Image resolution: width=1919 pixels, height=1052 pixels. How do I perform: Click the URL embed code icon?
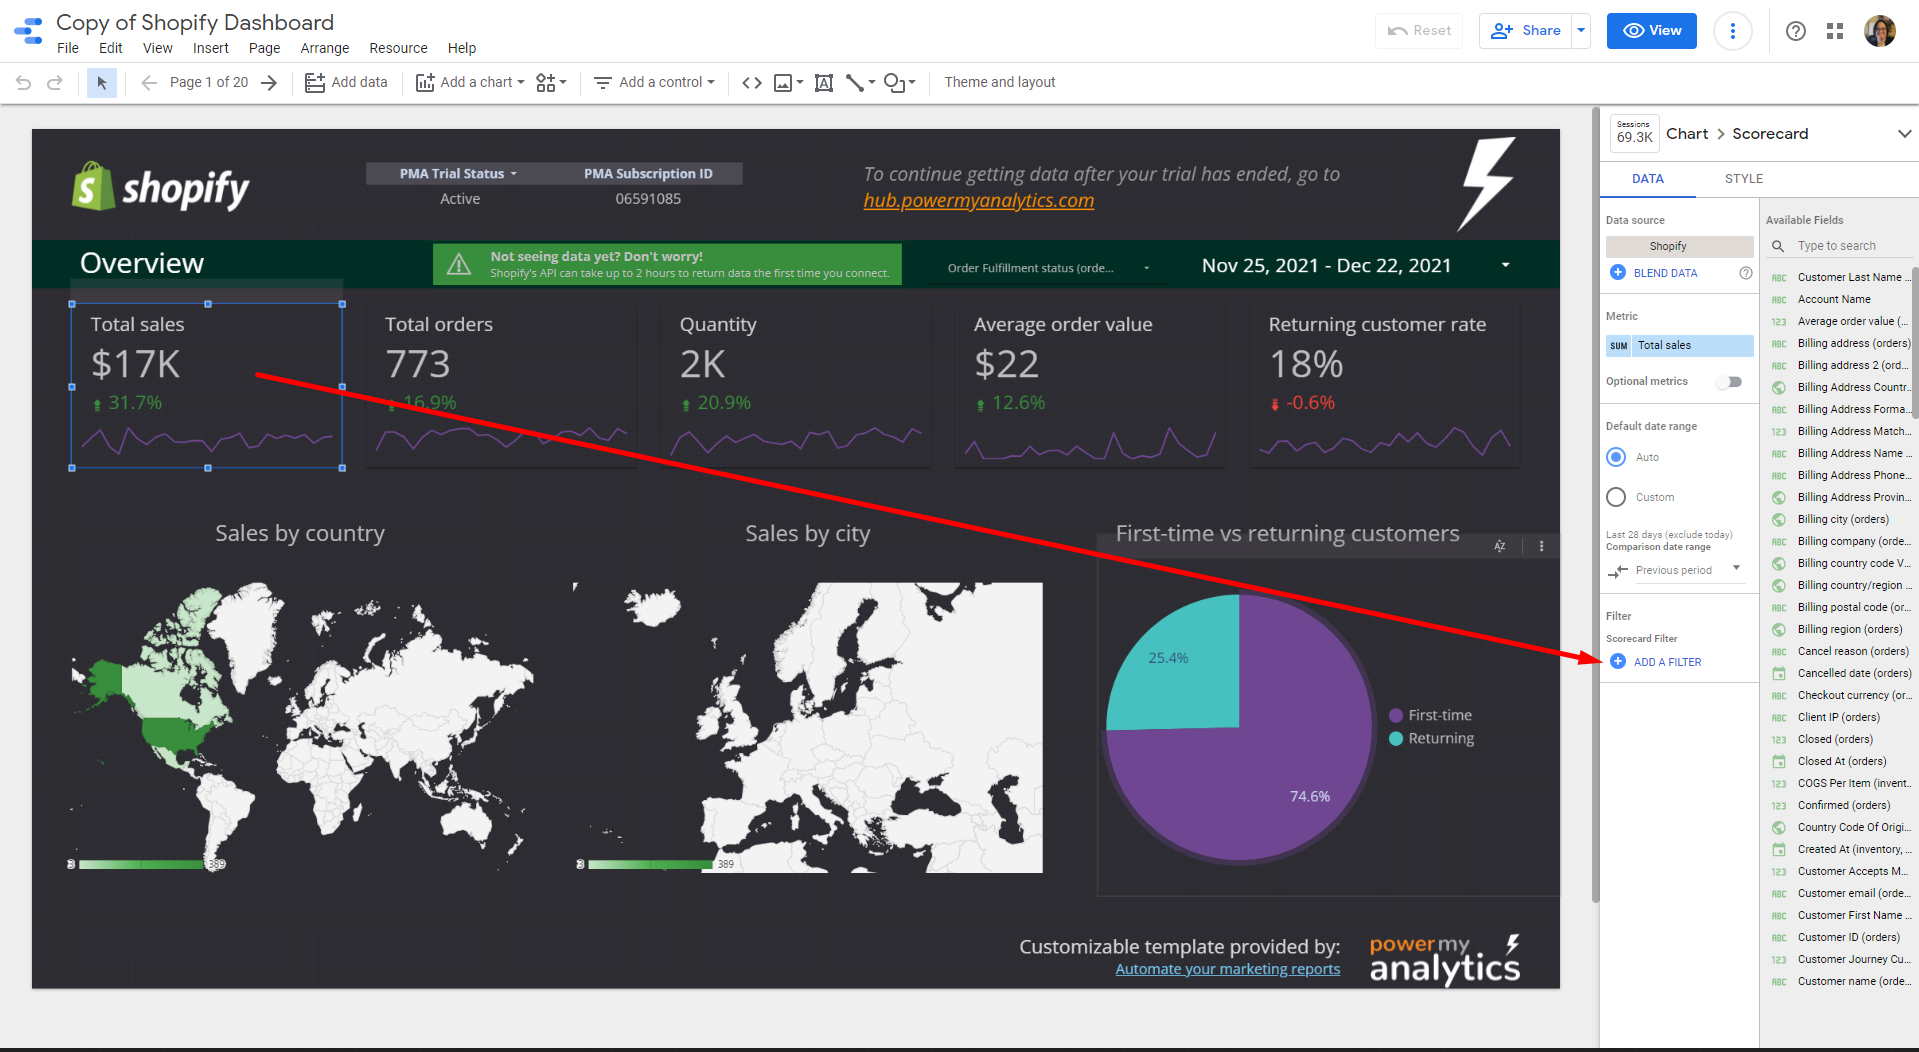752,83
